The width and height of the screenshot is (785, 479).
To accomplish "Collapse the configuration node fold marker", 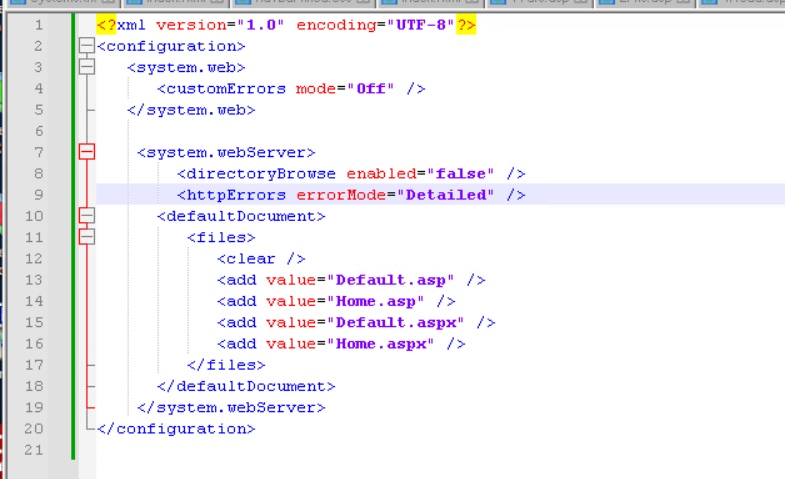I will coord(87,46).
